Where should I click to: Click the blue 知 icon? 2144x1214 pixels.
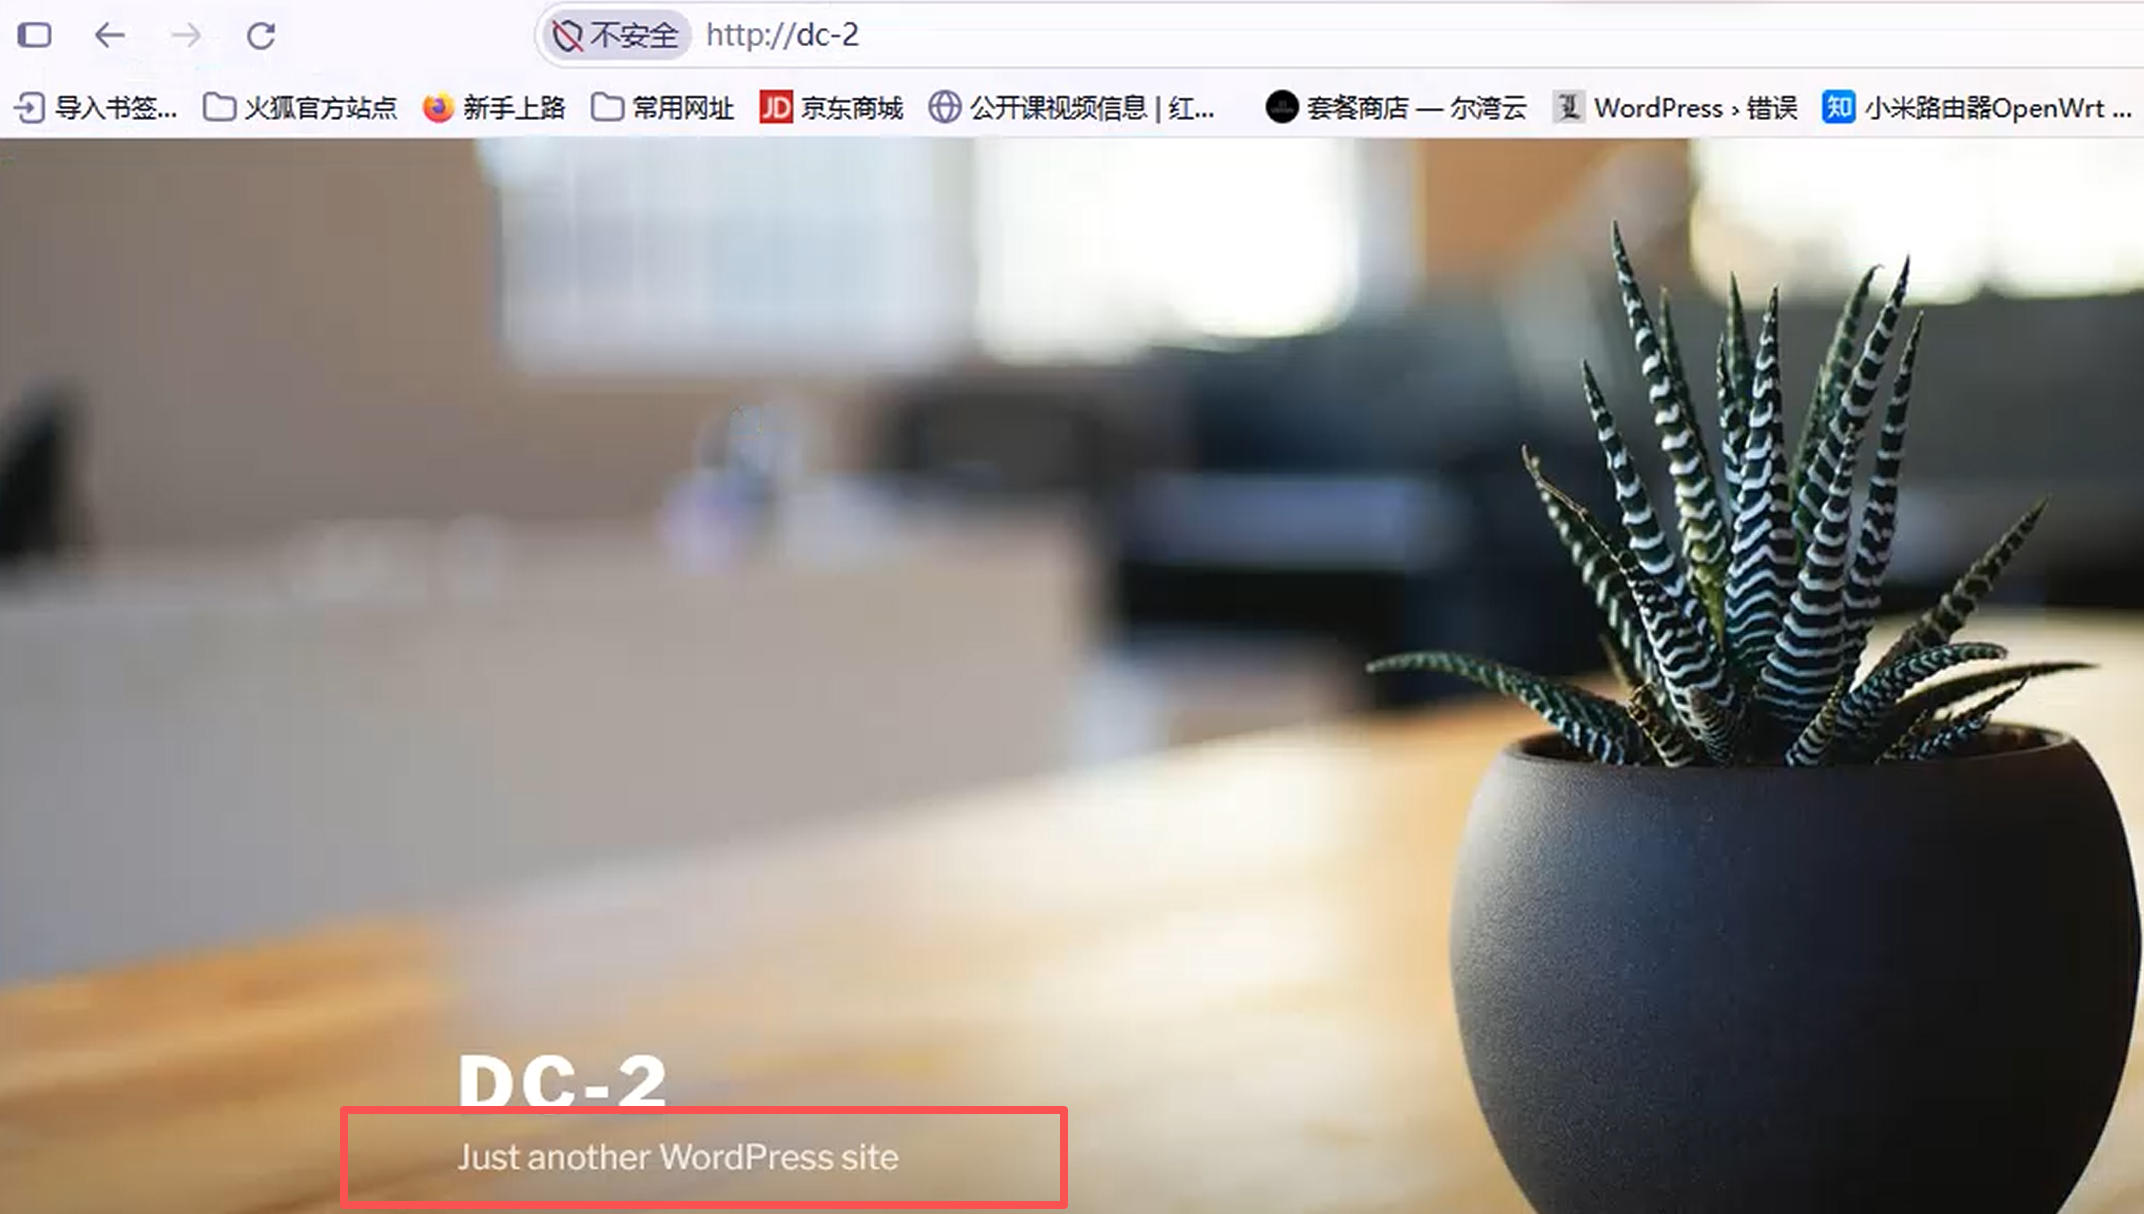coord(1838,107)
